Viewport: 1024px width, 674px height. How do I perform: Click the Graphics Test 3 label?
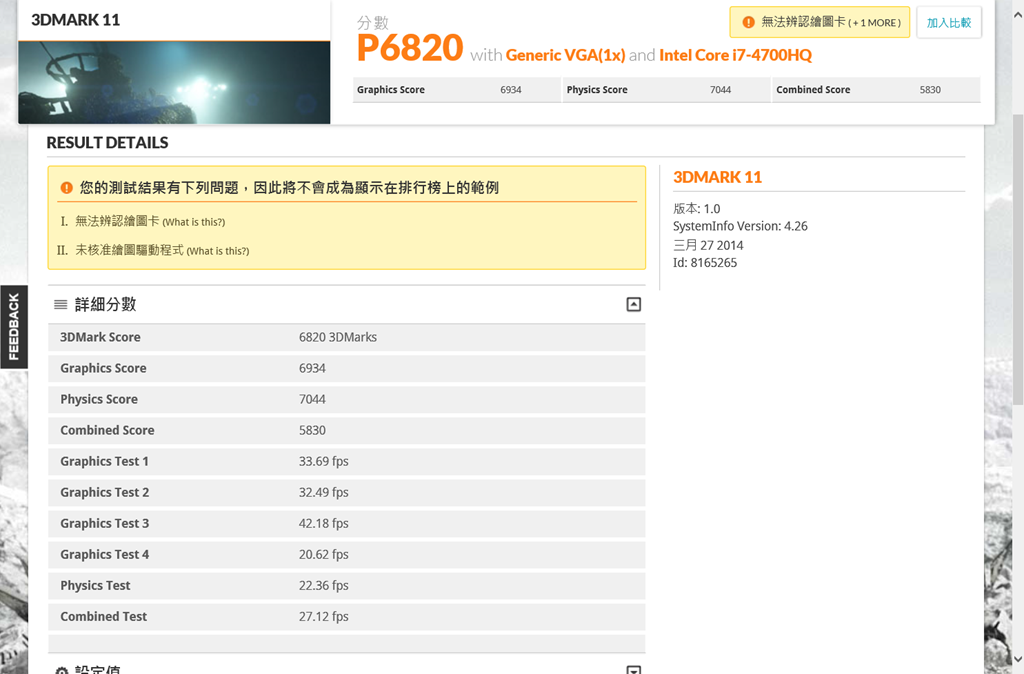point(104,523)
